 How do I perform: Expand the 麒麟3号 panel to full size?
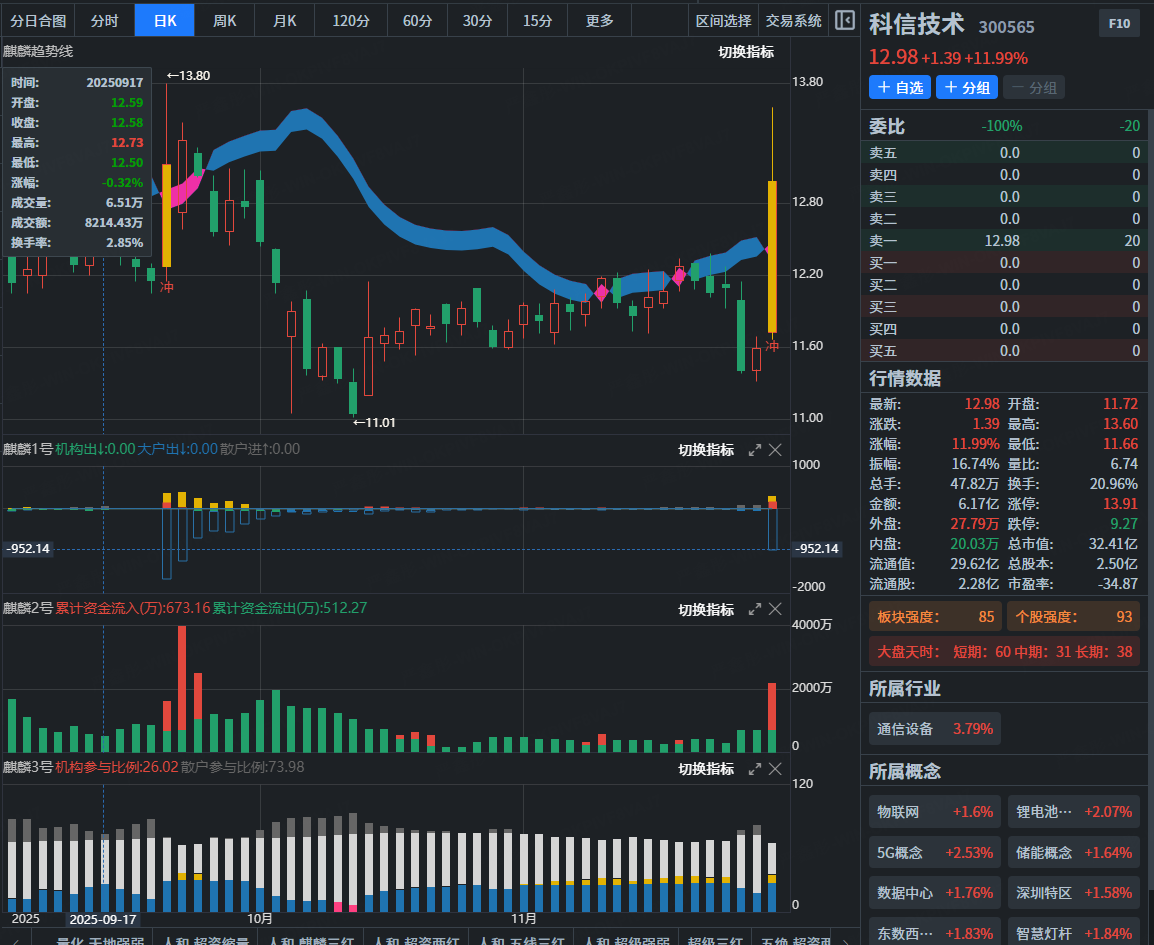755,768
